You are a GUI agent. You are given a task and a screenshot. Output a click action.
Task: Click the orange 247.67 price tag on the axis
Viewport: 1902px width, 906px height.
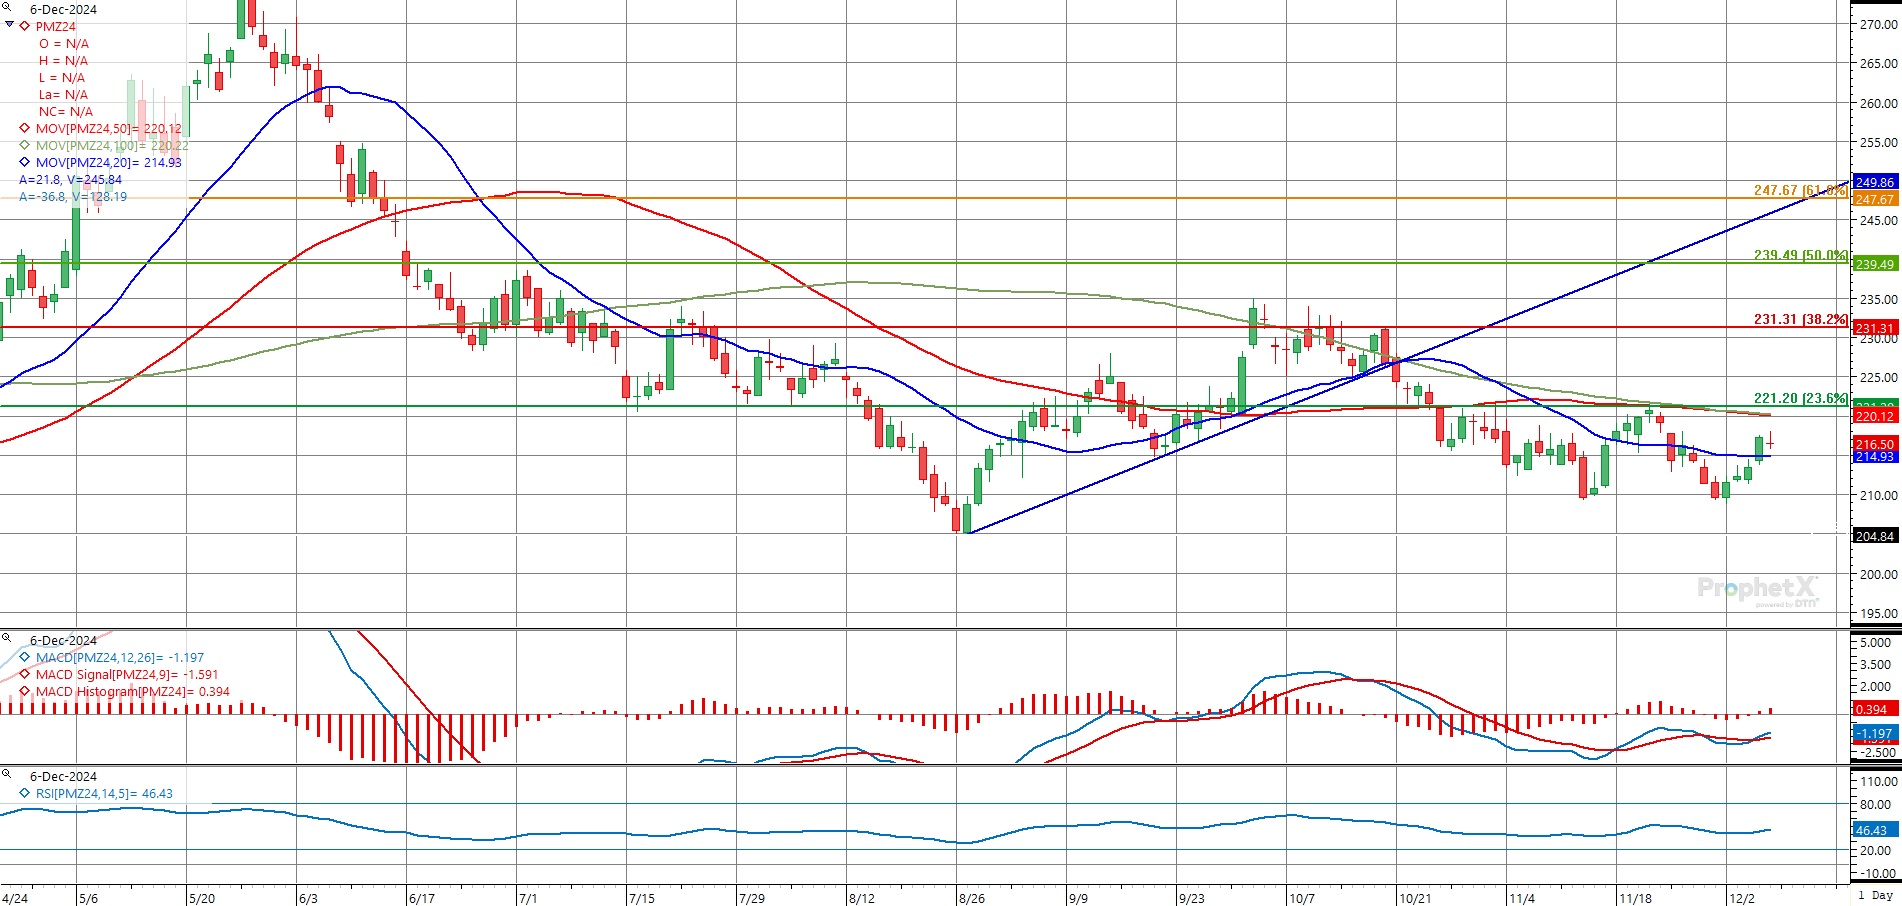tap(1874, 199)
